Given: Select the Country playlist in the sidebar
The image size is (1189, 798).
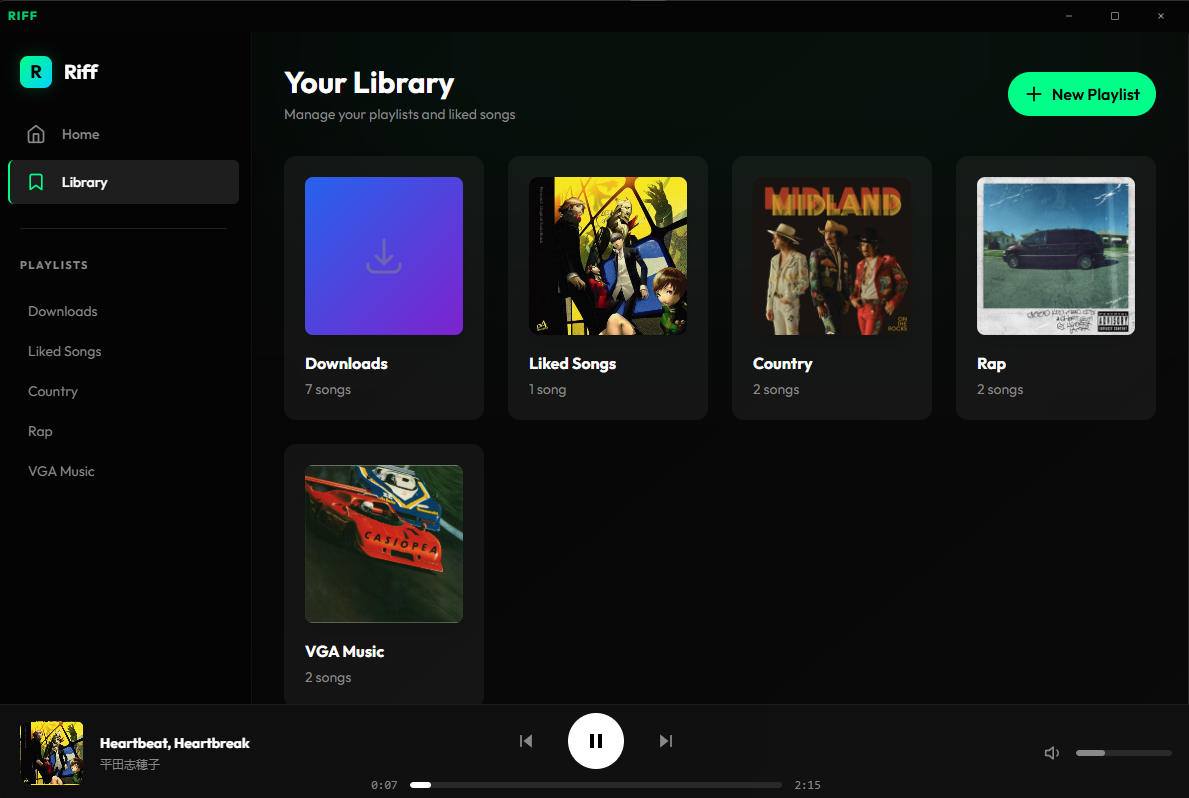Looking at the screenshot, I should point(53,391).
